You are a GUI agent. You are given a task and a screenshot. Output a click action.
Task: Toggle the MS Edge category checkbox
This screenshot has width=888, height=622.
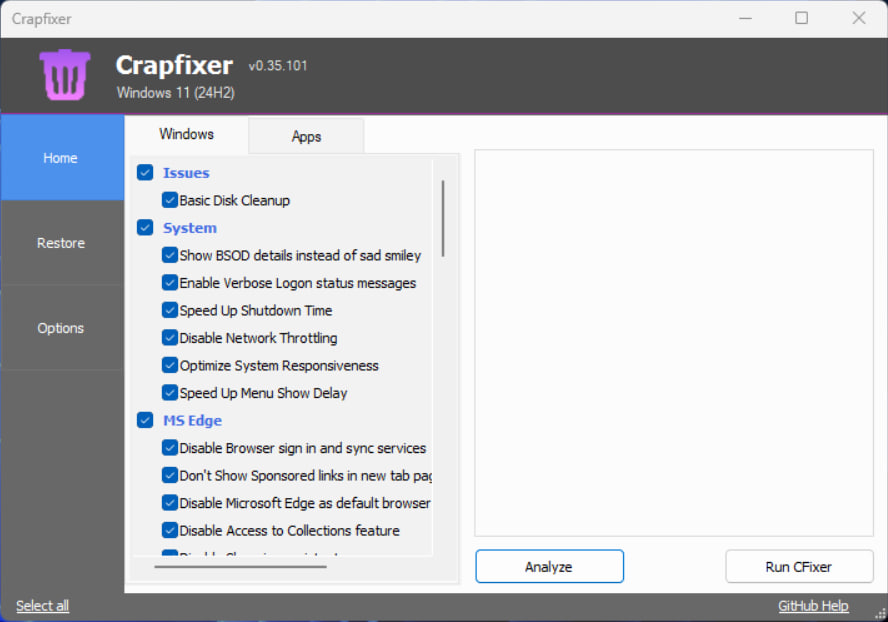(145, 420)
